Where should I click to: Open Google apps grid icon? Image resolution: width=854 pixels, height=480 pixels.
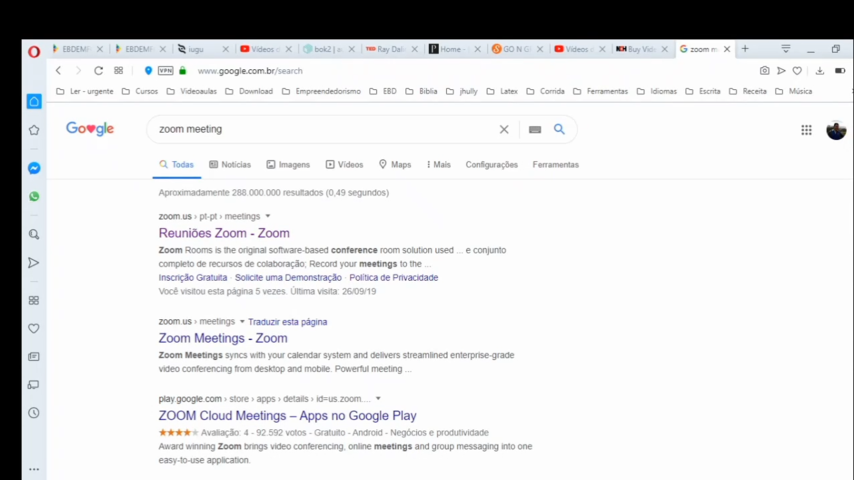(x=806, y=130)
